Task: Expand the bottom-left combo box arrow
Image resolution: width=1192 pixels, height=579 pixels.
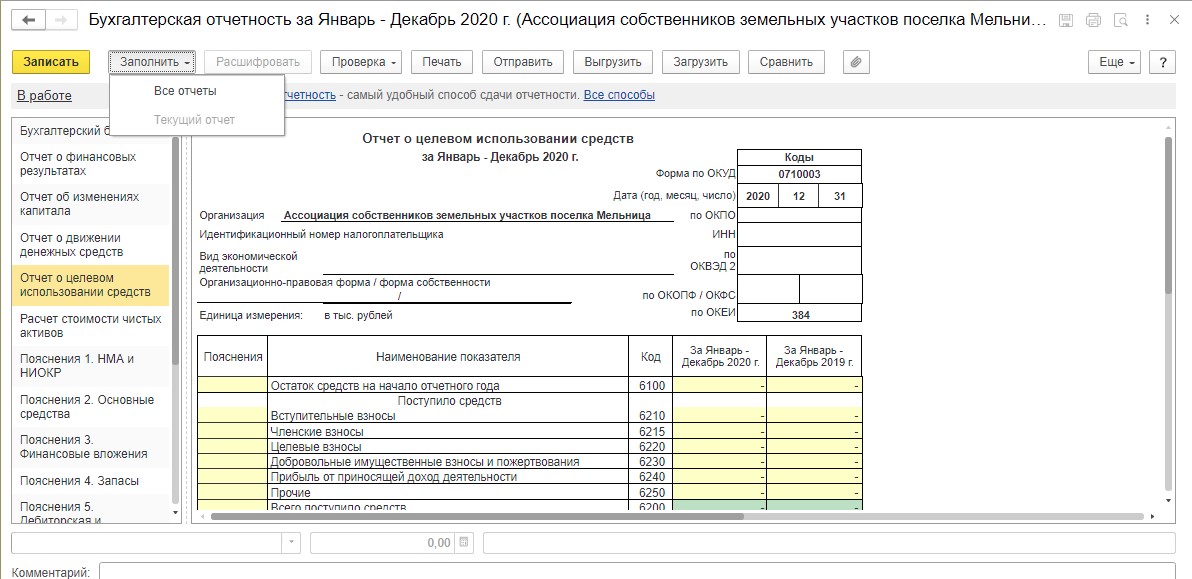Action: (x=290, y=543)
